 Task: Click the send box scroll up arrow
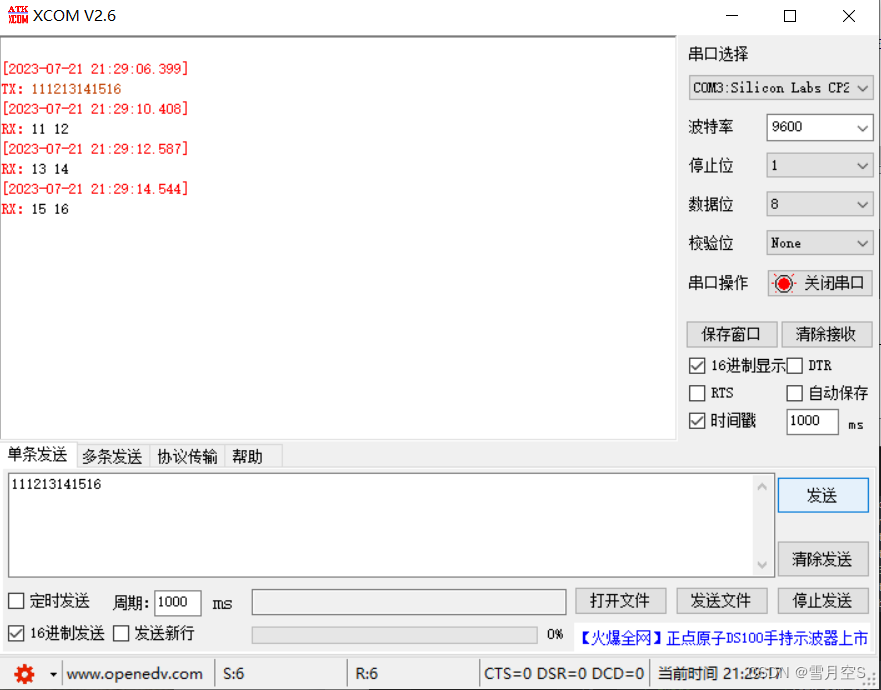[x=762, y=487]
